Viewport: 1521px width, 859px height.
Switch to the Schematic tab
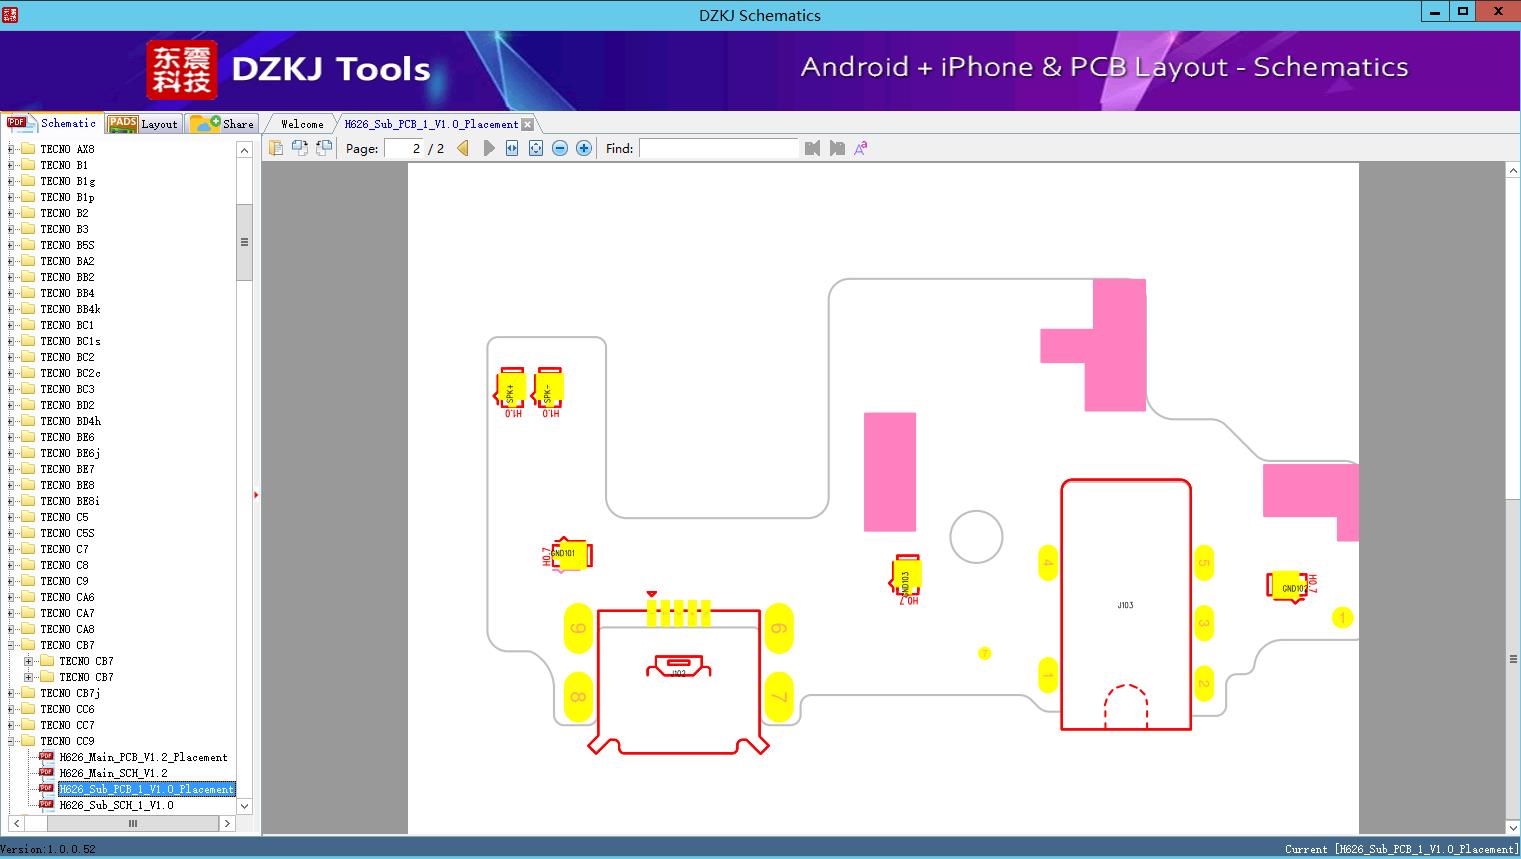pos(52,123)
